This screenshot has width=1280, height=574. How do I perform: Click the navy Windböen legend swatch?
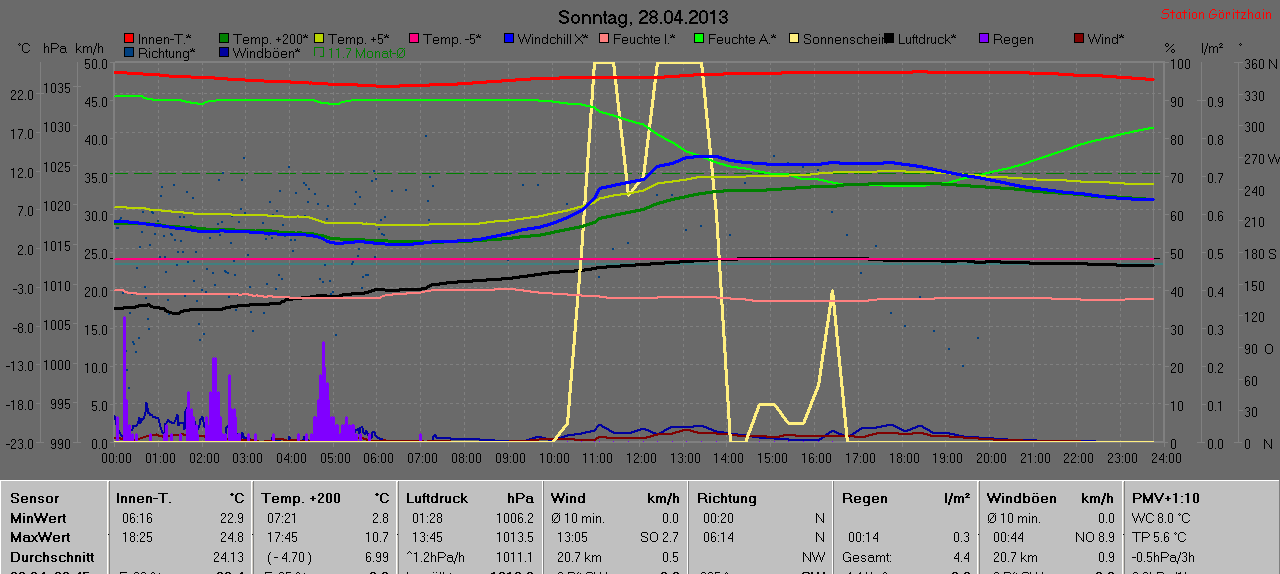point(224,52)
